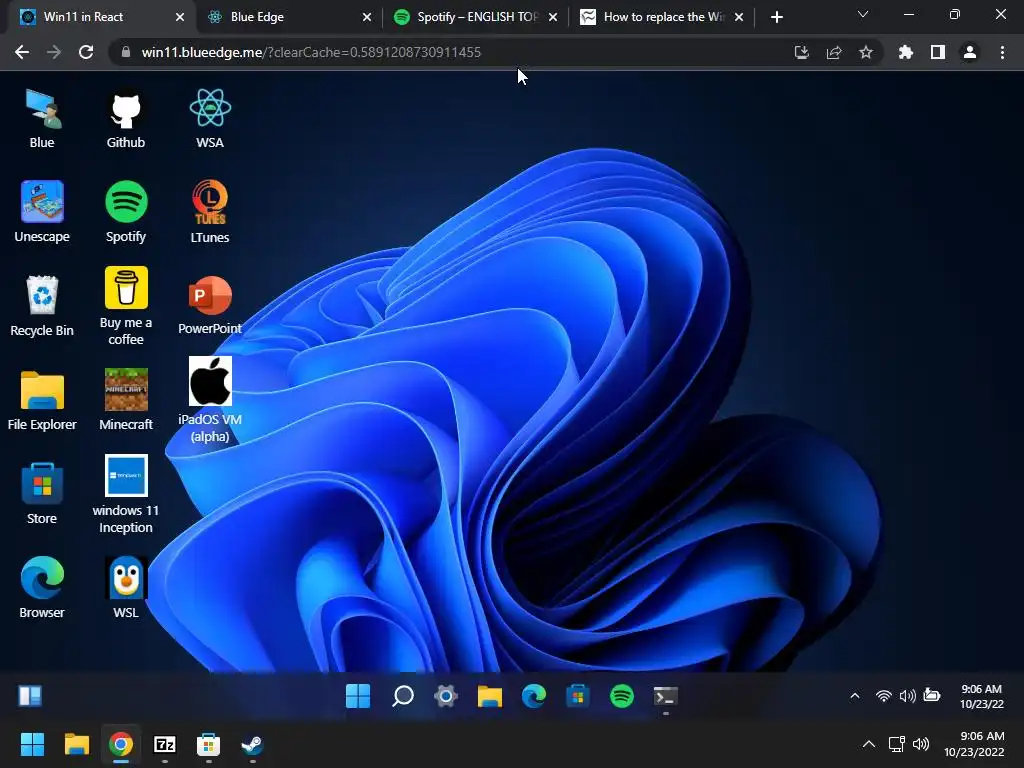Open Spotify in the web taskbar
This screenshot has height=768, width=1024.
coord(622,696)
